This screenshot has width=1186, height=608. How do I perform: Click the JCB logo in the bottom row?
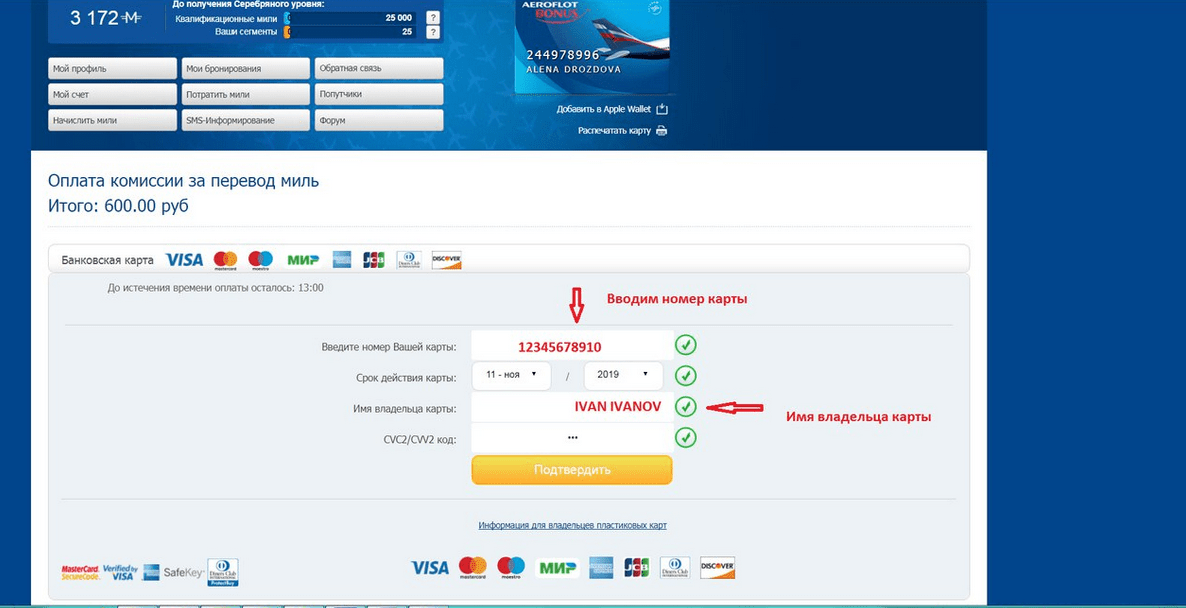coord(637,567)
